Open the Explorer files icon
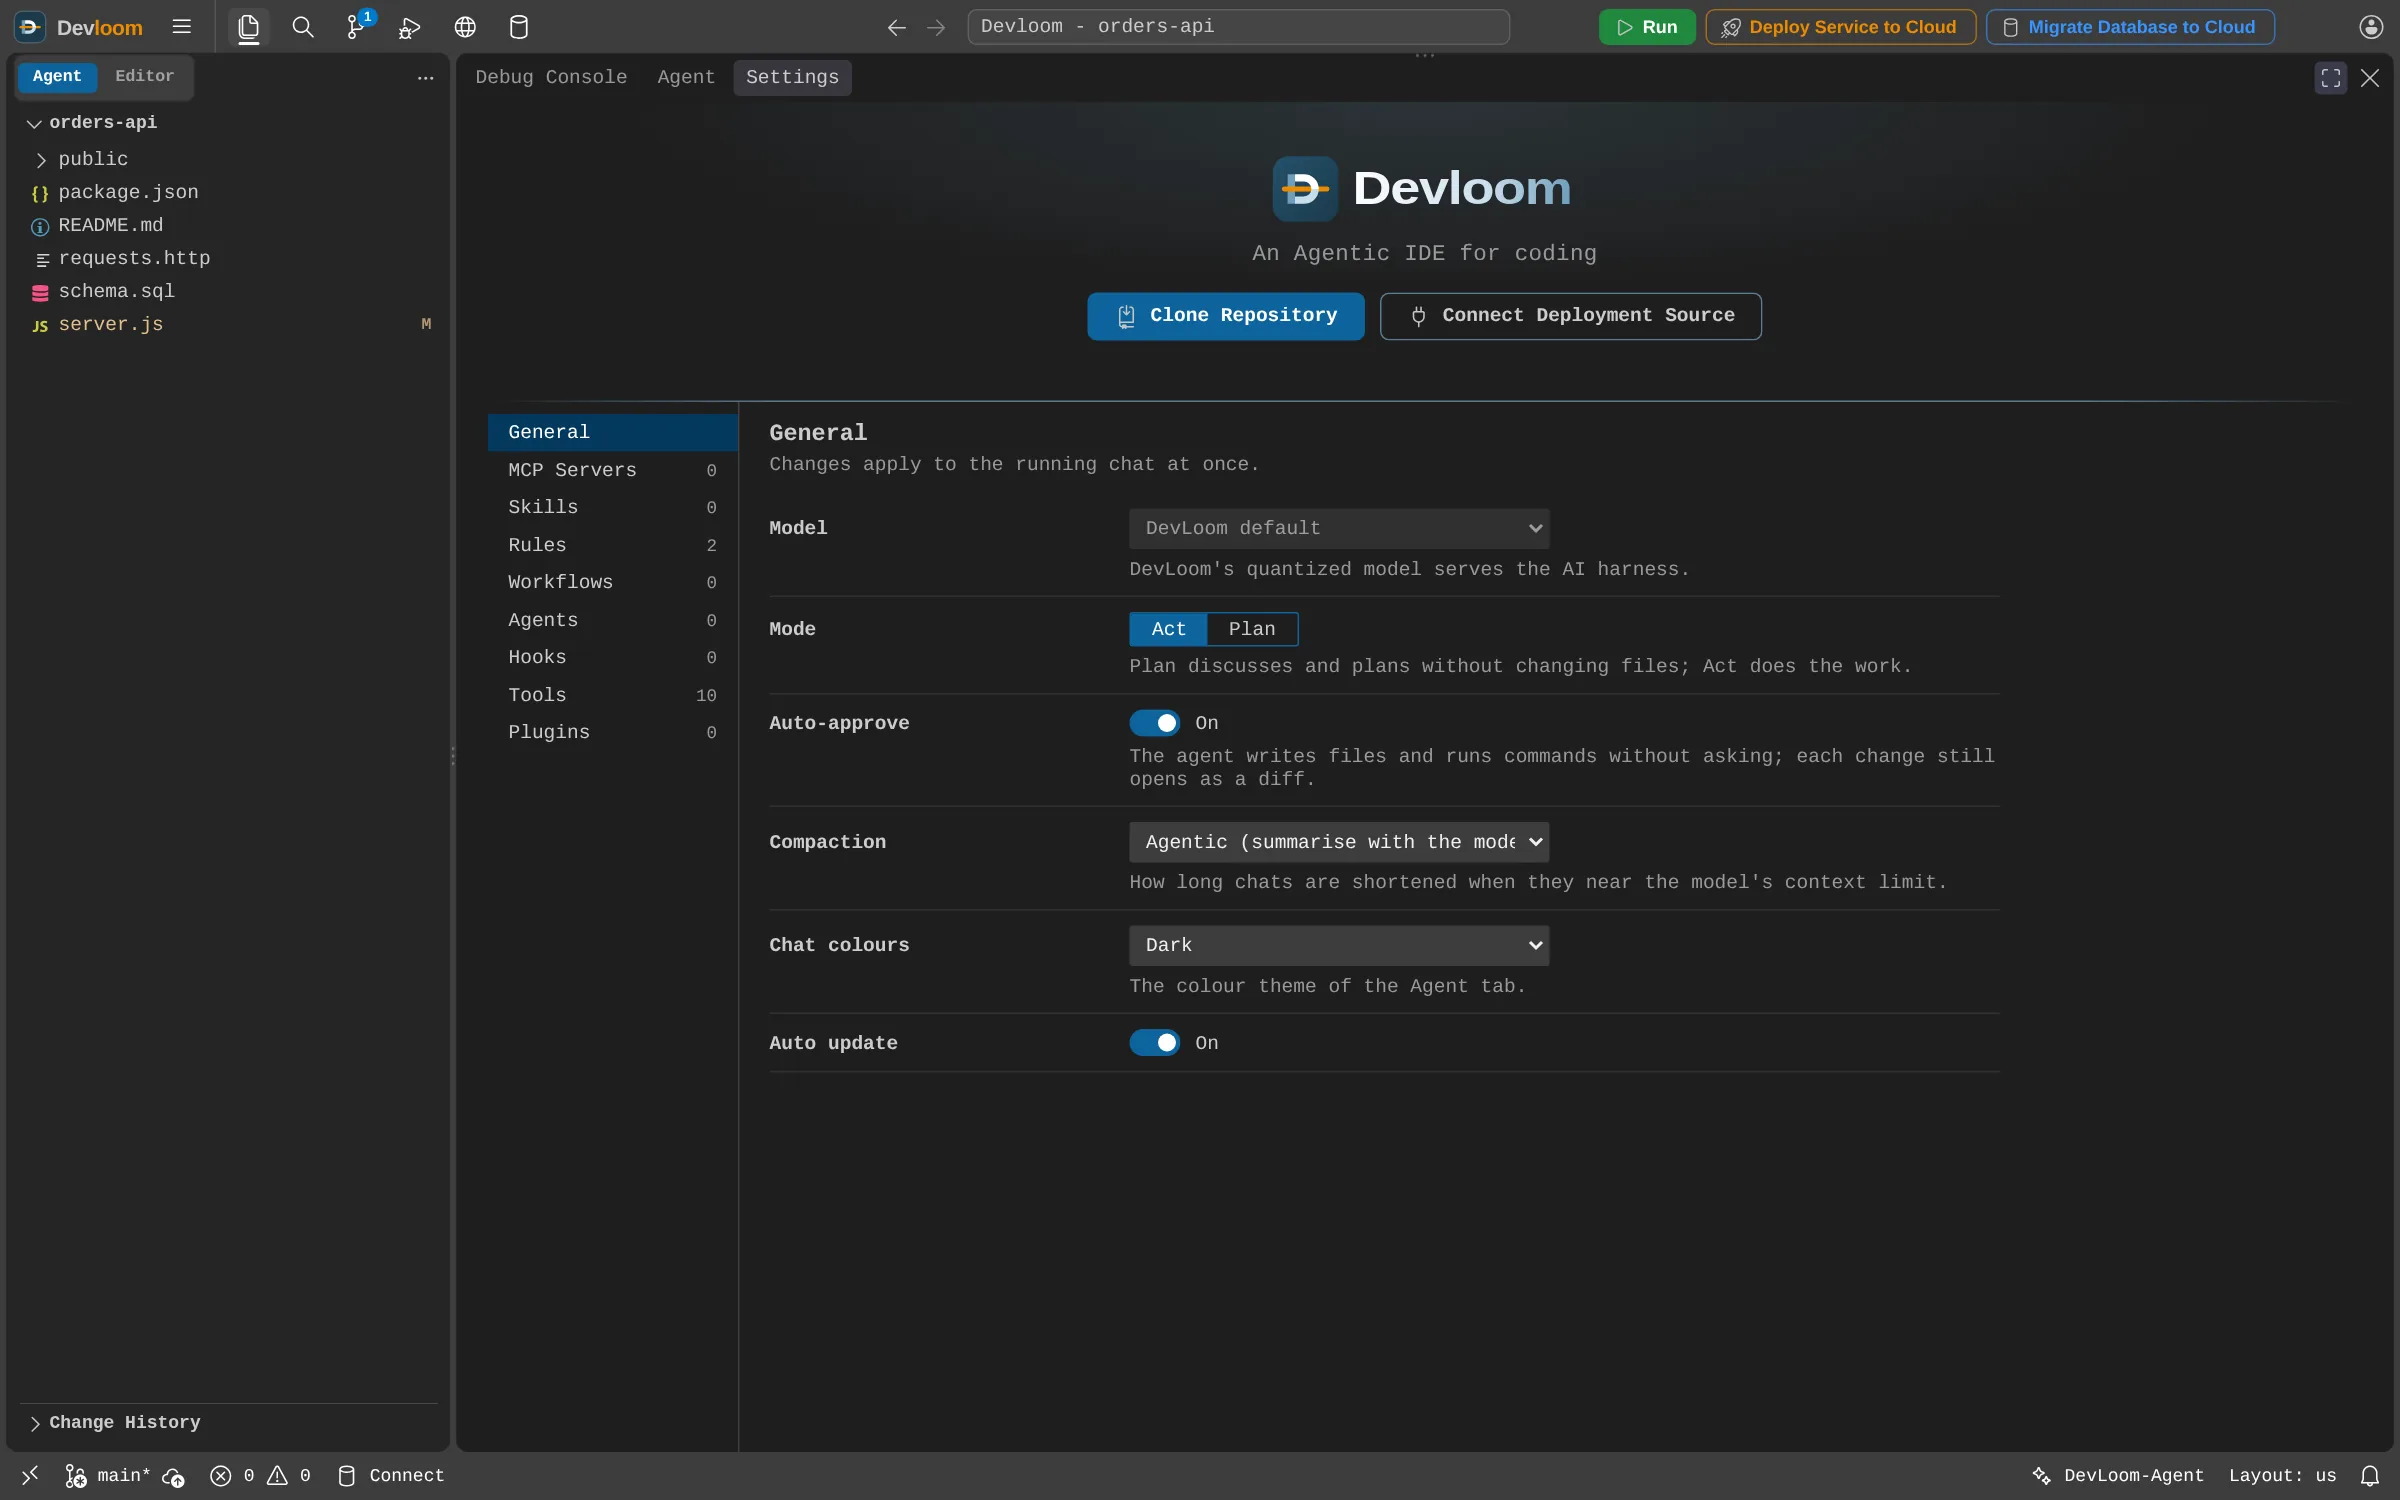The image size is (2400, 1500). pos(248,27)
